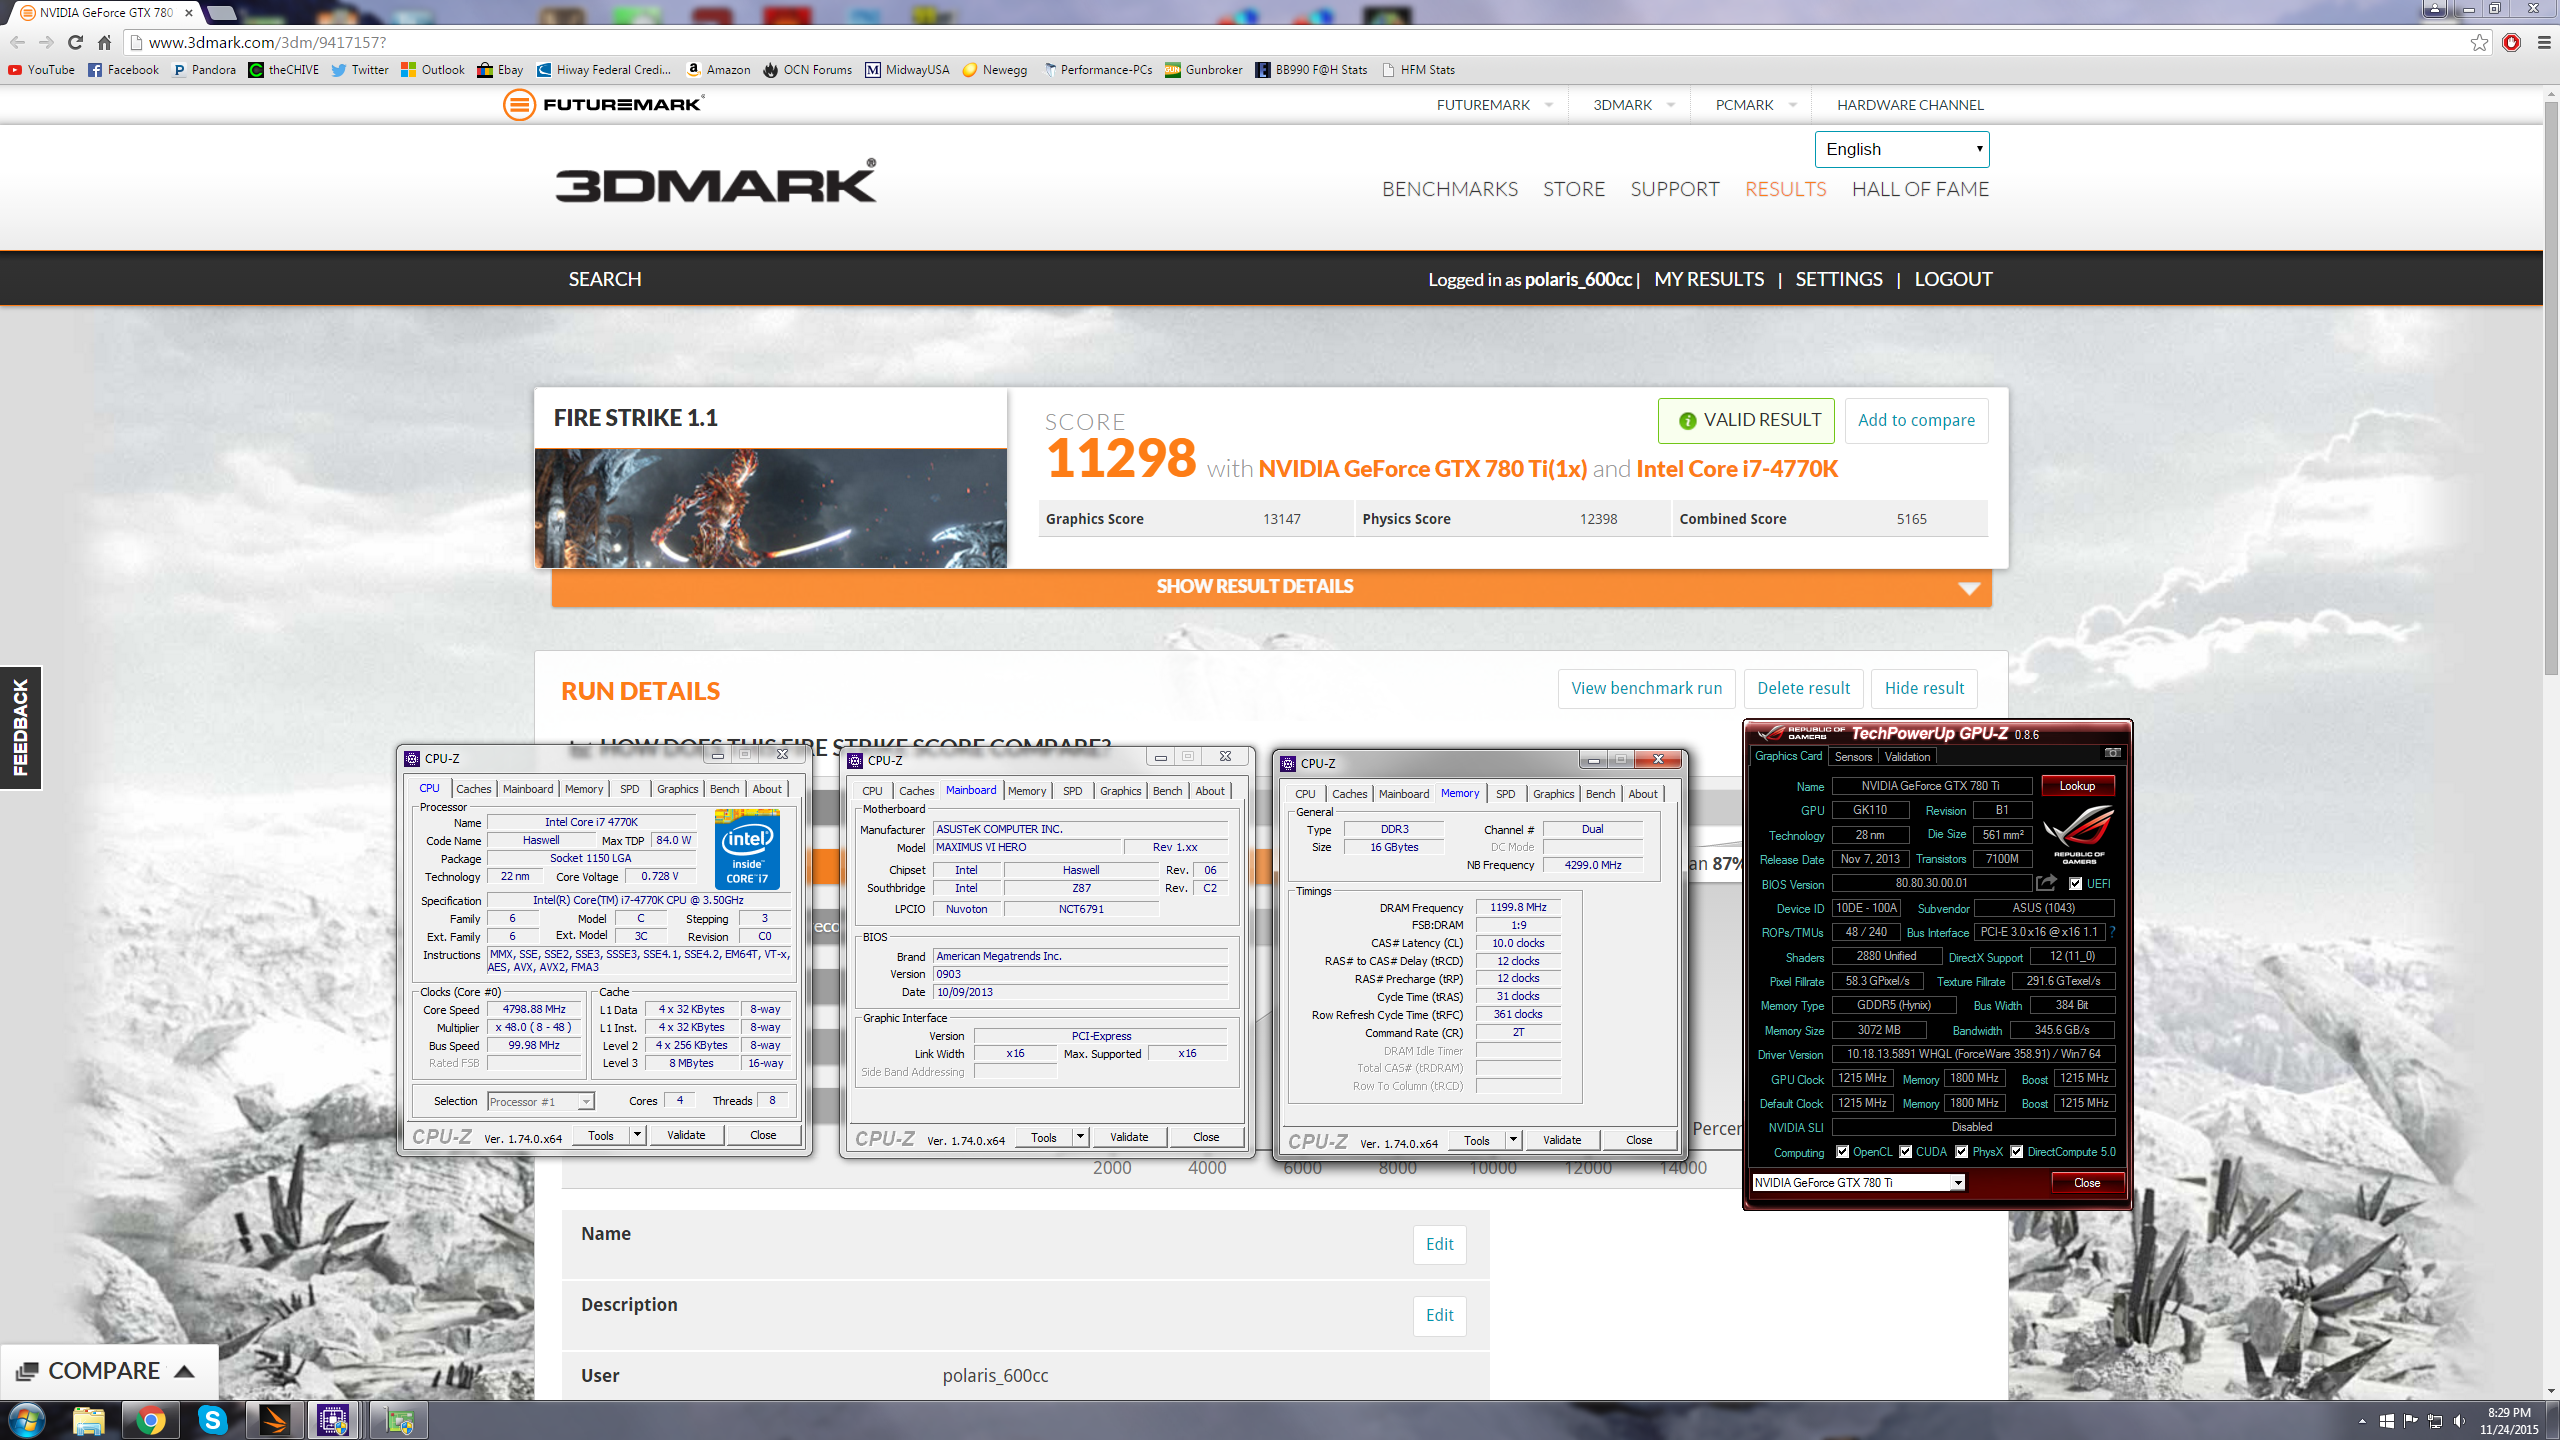Click the Futuremark orange logo icon
Screen dimensions: 2560x1440
(519, 104)
